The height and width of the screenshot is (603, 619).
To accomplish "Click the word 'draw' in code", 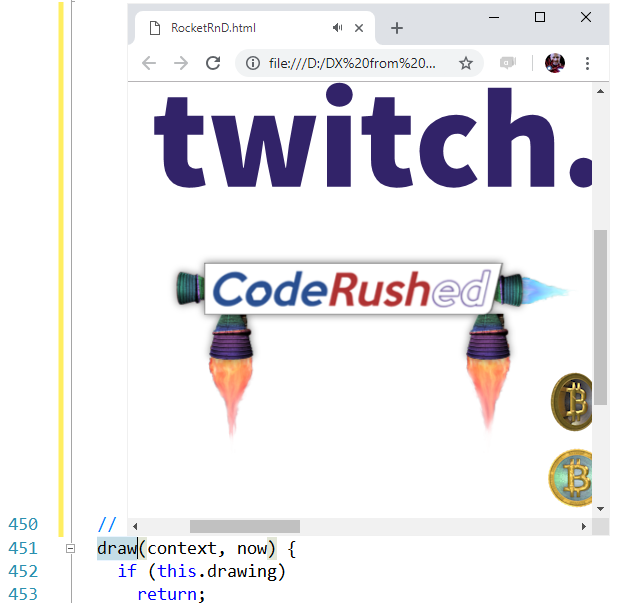I will point(117,548).
